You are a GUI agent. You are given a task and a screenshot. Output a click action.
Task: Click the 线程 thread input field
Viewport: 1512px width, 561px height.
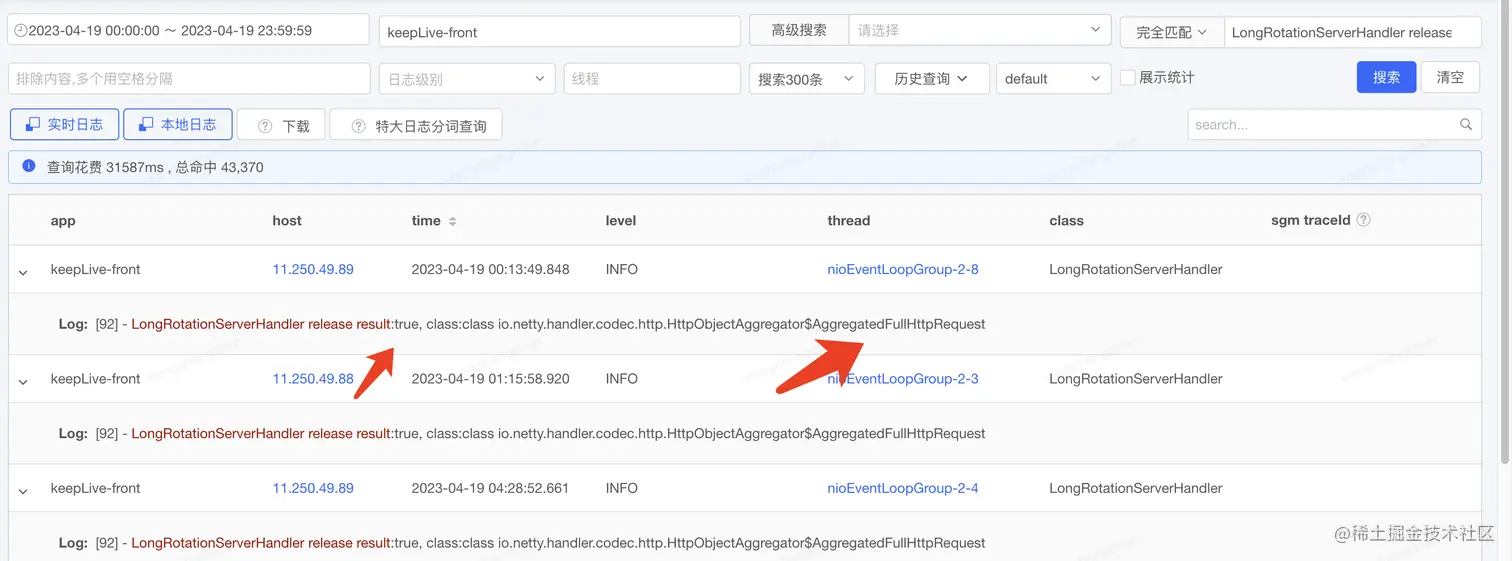651,78
